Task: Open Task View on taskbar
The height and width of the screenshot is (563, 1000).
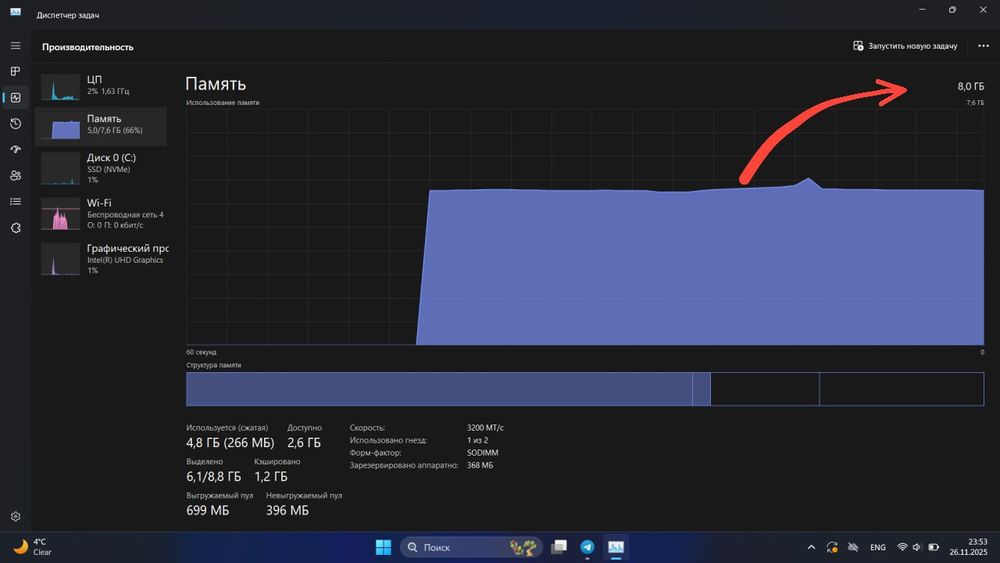Action: pos(559,547)
